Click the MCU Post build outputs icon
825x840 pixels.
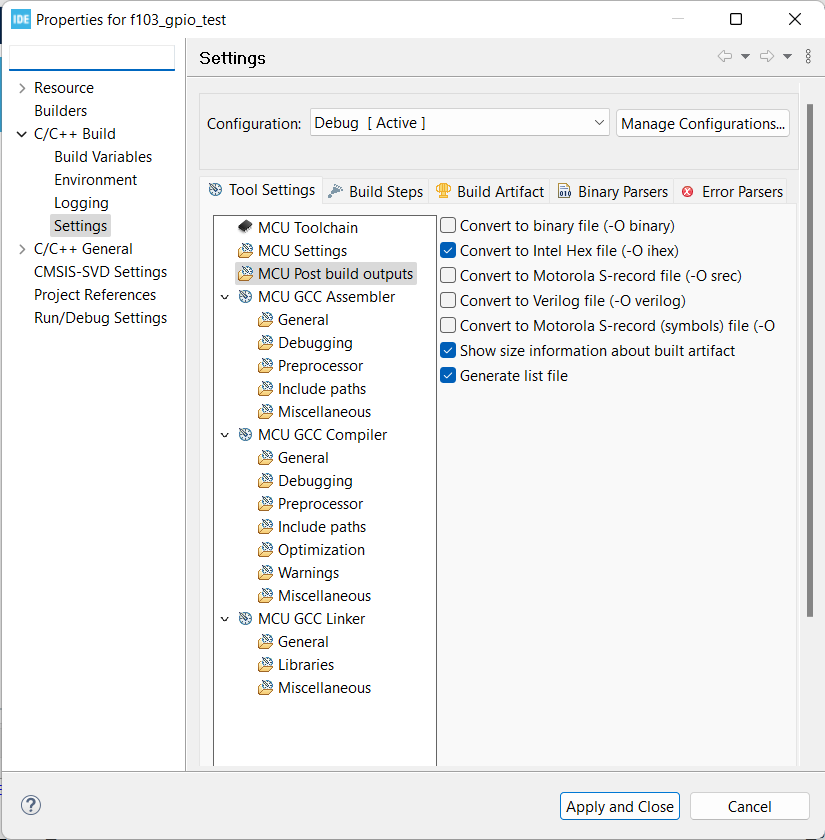(245, 273)
